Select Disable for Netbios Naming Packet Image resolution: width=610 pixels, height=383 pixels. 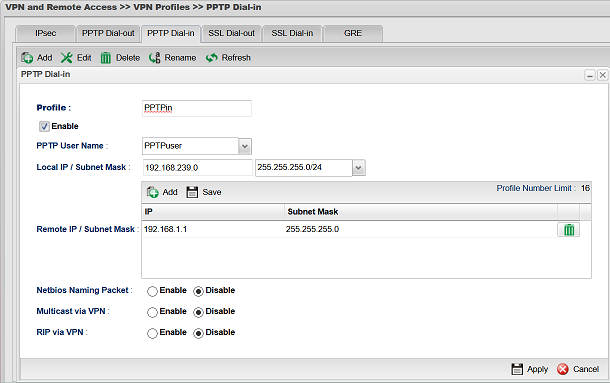198,291
